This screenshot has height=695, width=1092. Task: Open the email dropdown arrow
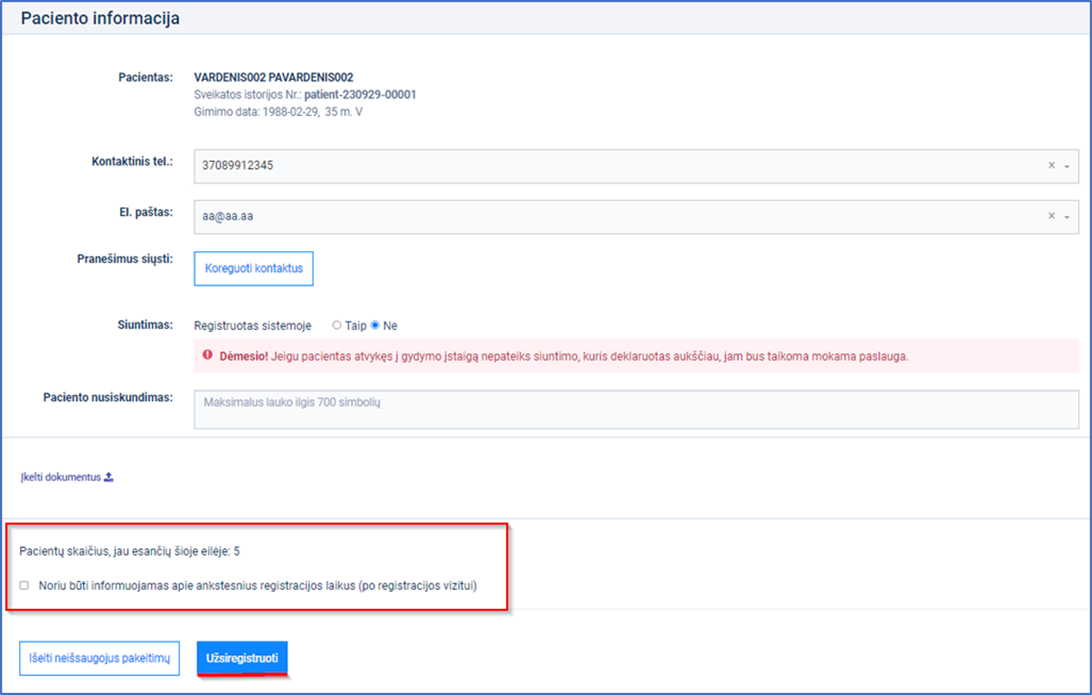(1067, 217)
